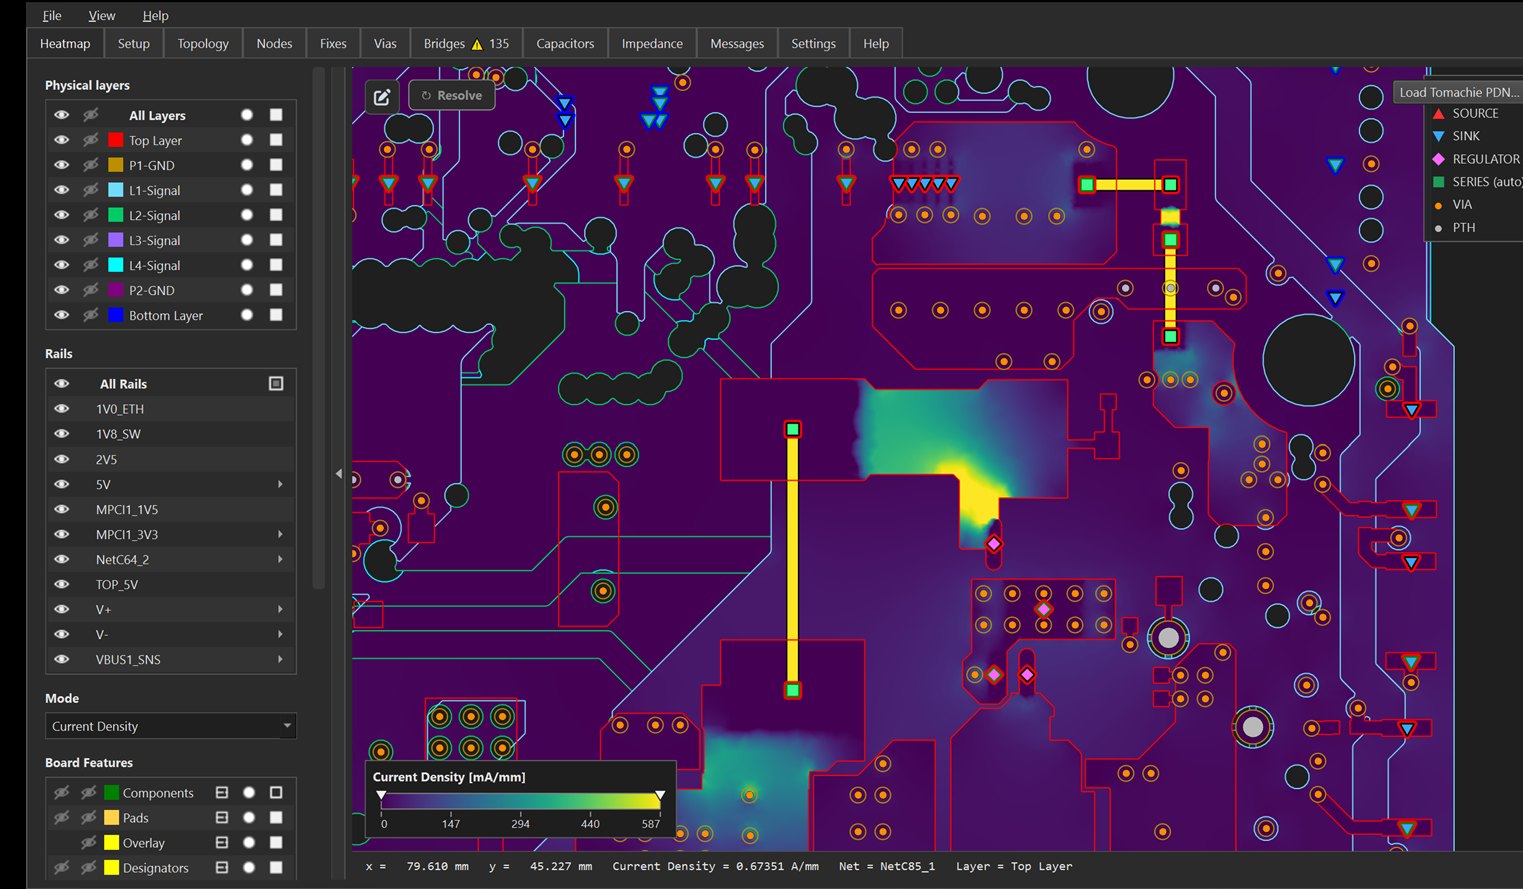
Task: Expand the MPCI1_3V3 rail arrow
Action: [x=280, y=534]
